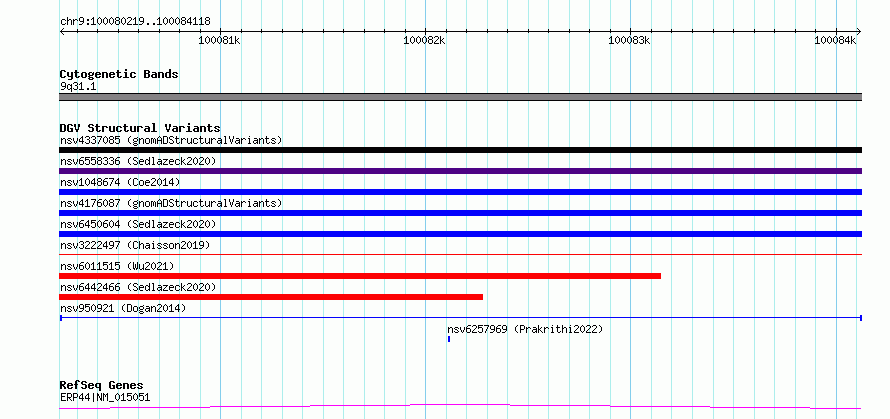The image size is (890, 419).
Task: Select the red nsv6011515 variant bar
Action: click(x=360, y=276)
